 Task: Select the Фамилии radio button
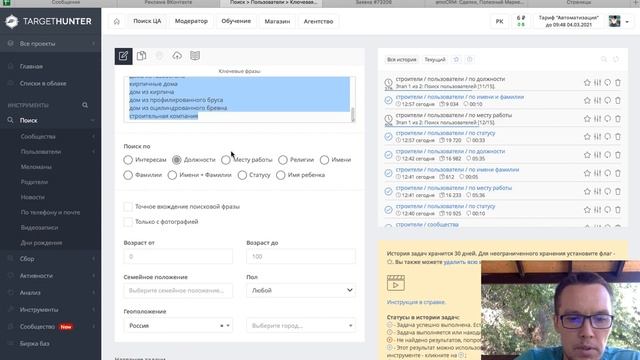128,175
